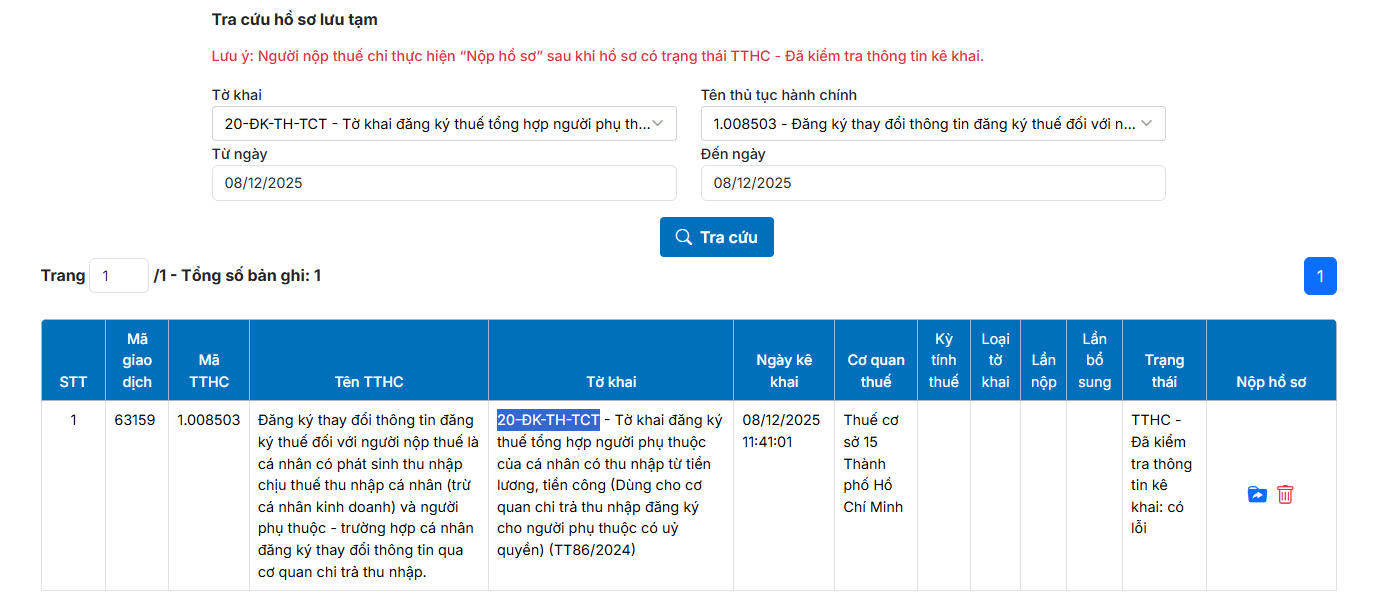Open the Tờ khai dropdown
1380x610 pixels.
click(x=444, y=124)
